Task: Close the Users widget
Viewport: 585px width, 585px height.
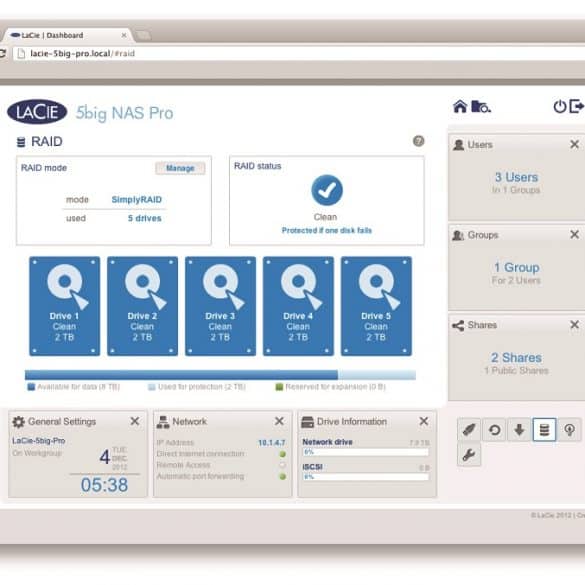Action: coord(575,144)
